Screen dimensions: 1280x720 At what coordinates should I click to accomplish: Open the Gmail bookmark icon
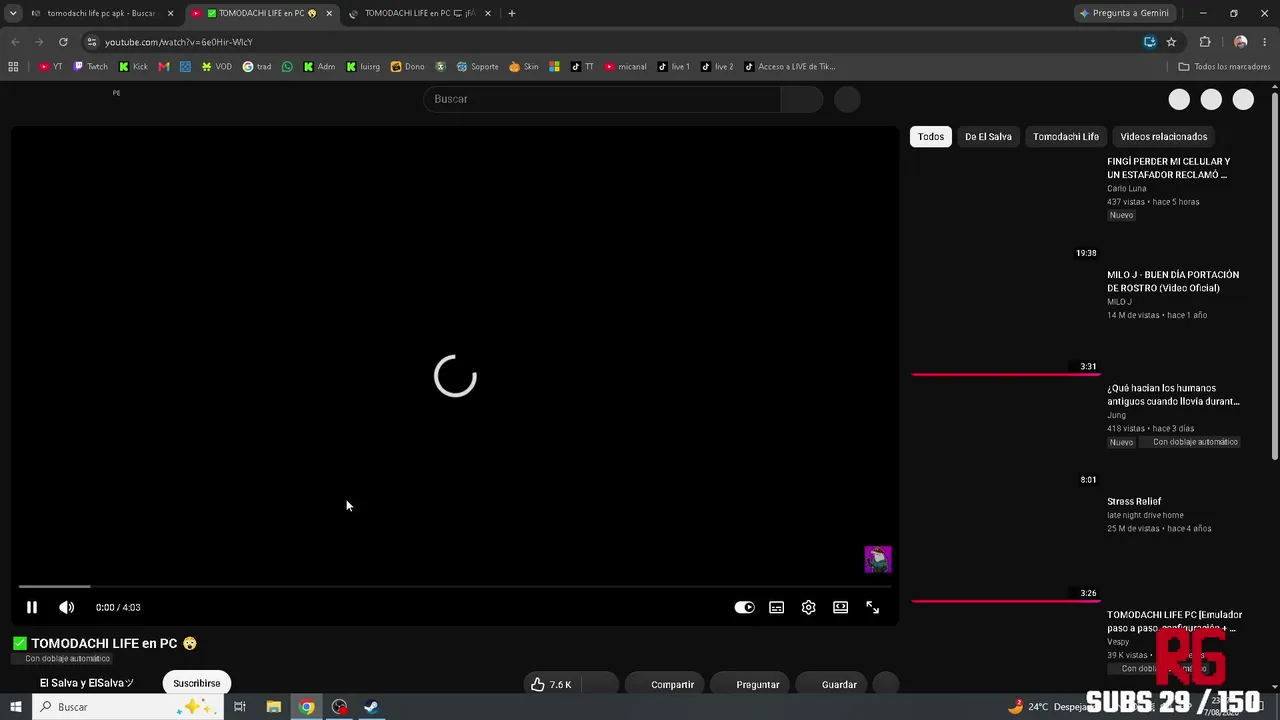pyautogui.click(x=164, y=67)
